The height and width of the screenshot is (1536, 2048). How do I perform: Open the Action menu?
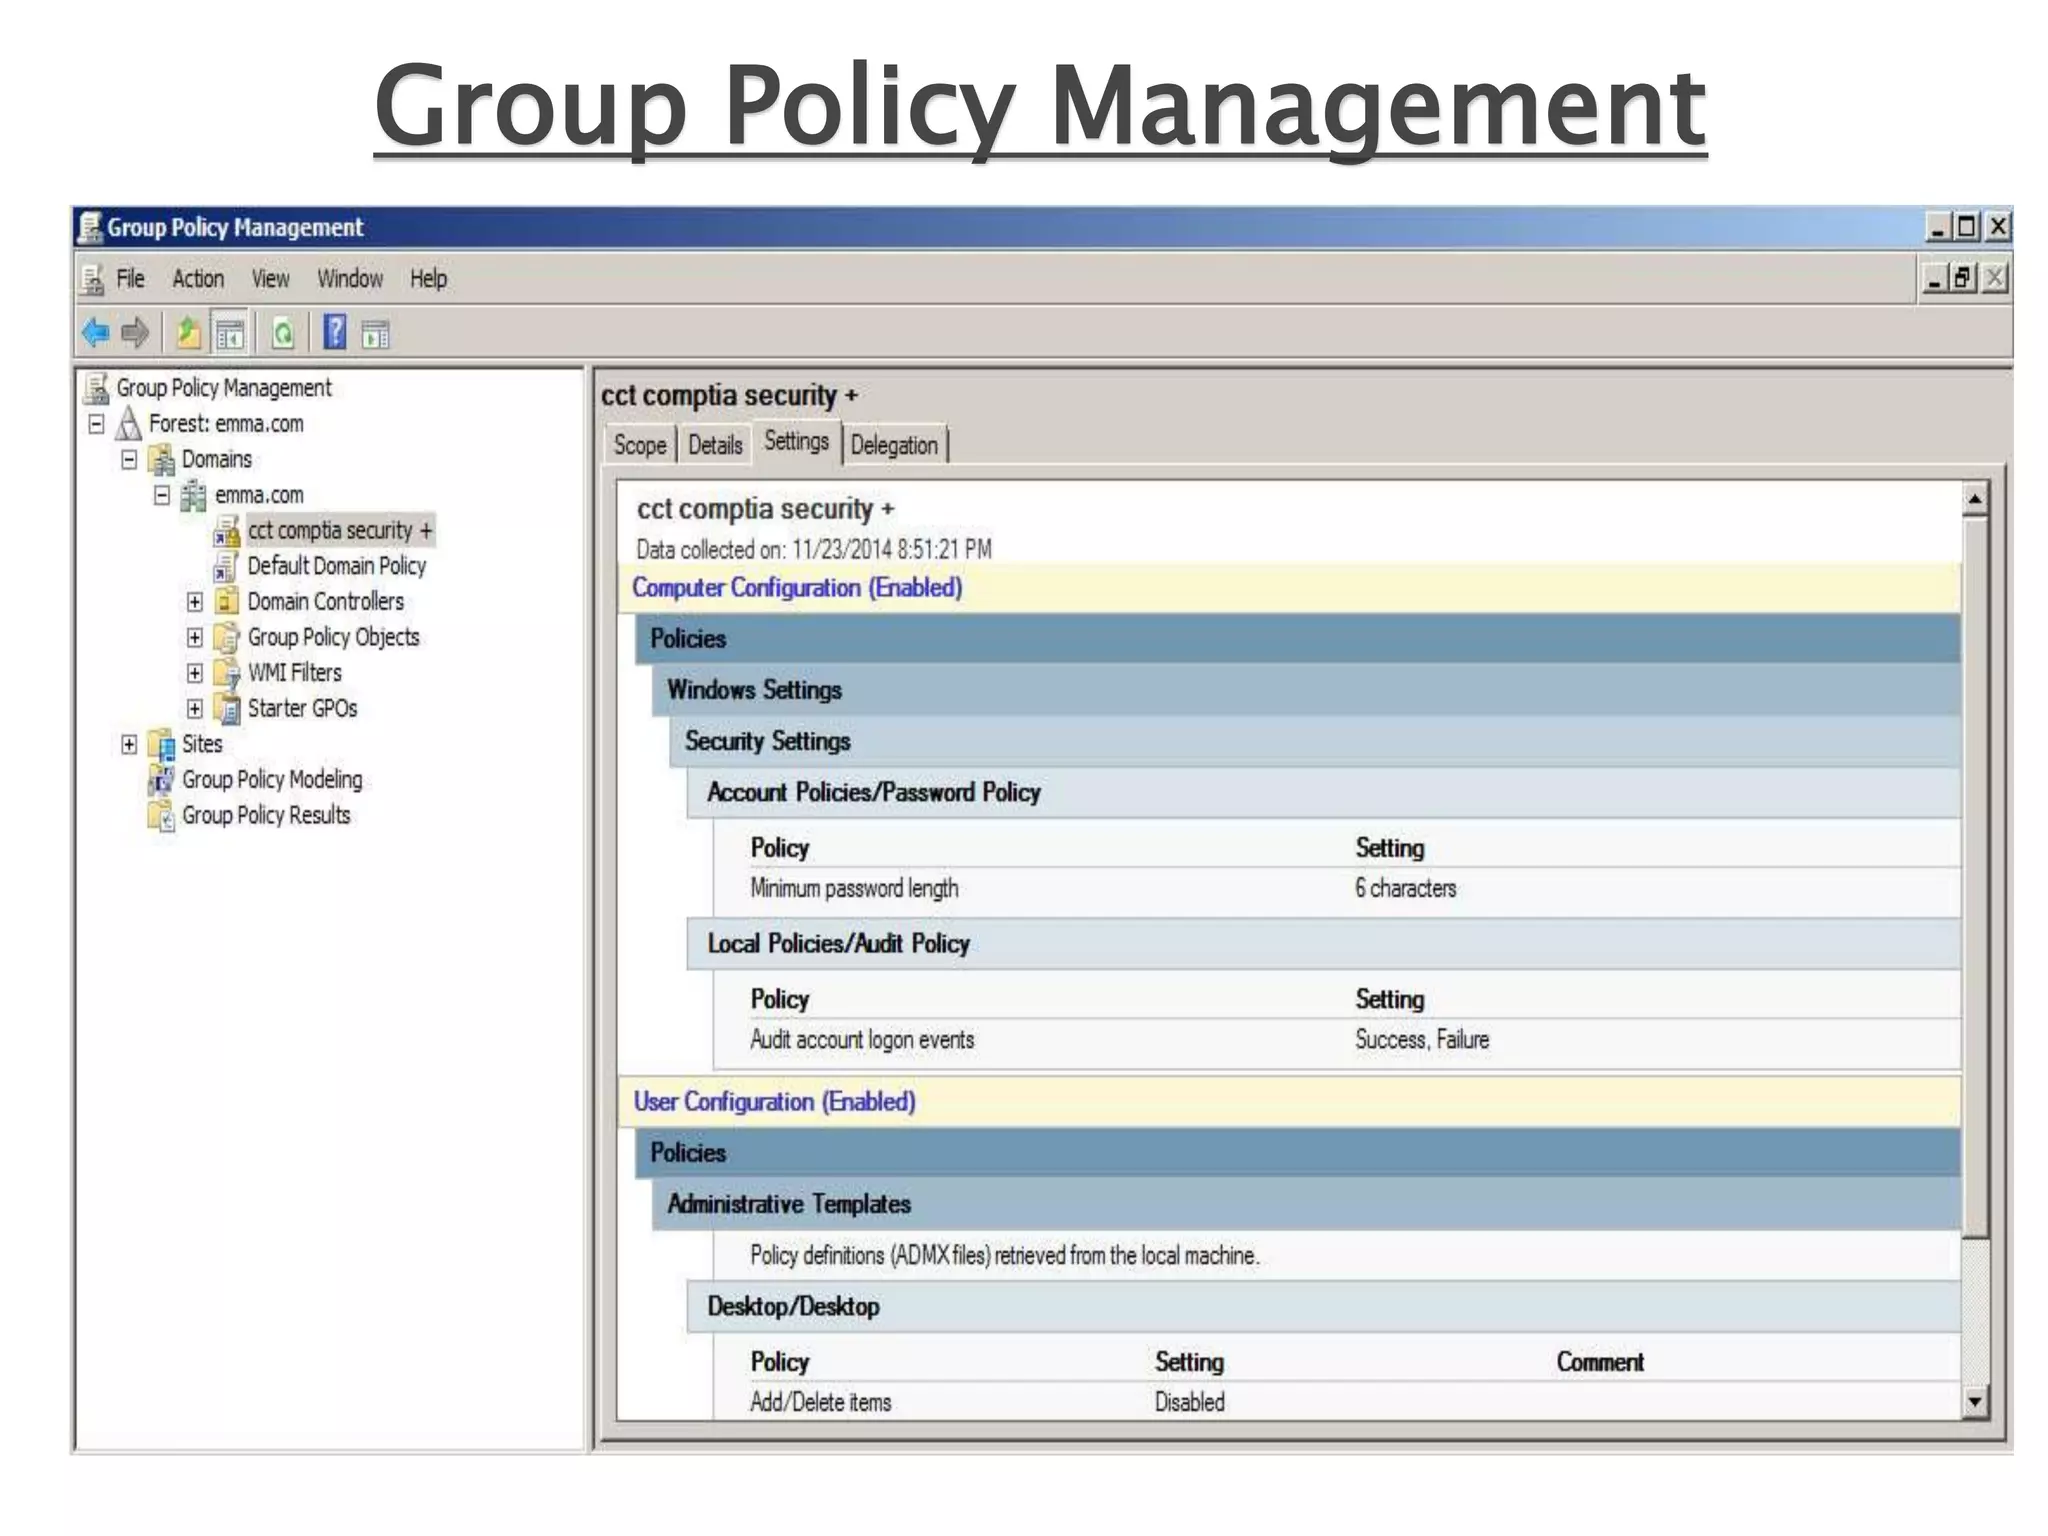(198, 279)
